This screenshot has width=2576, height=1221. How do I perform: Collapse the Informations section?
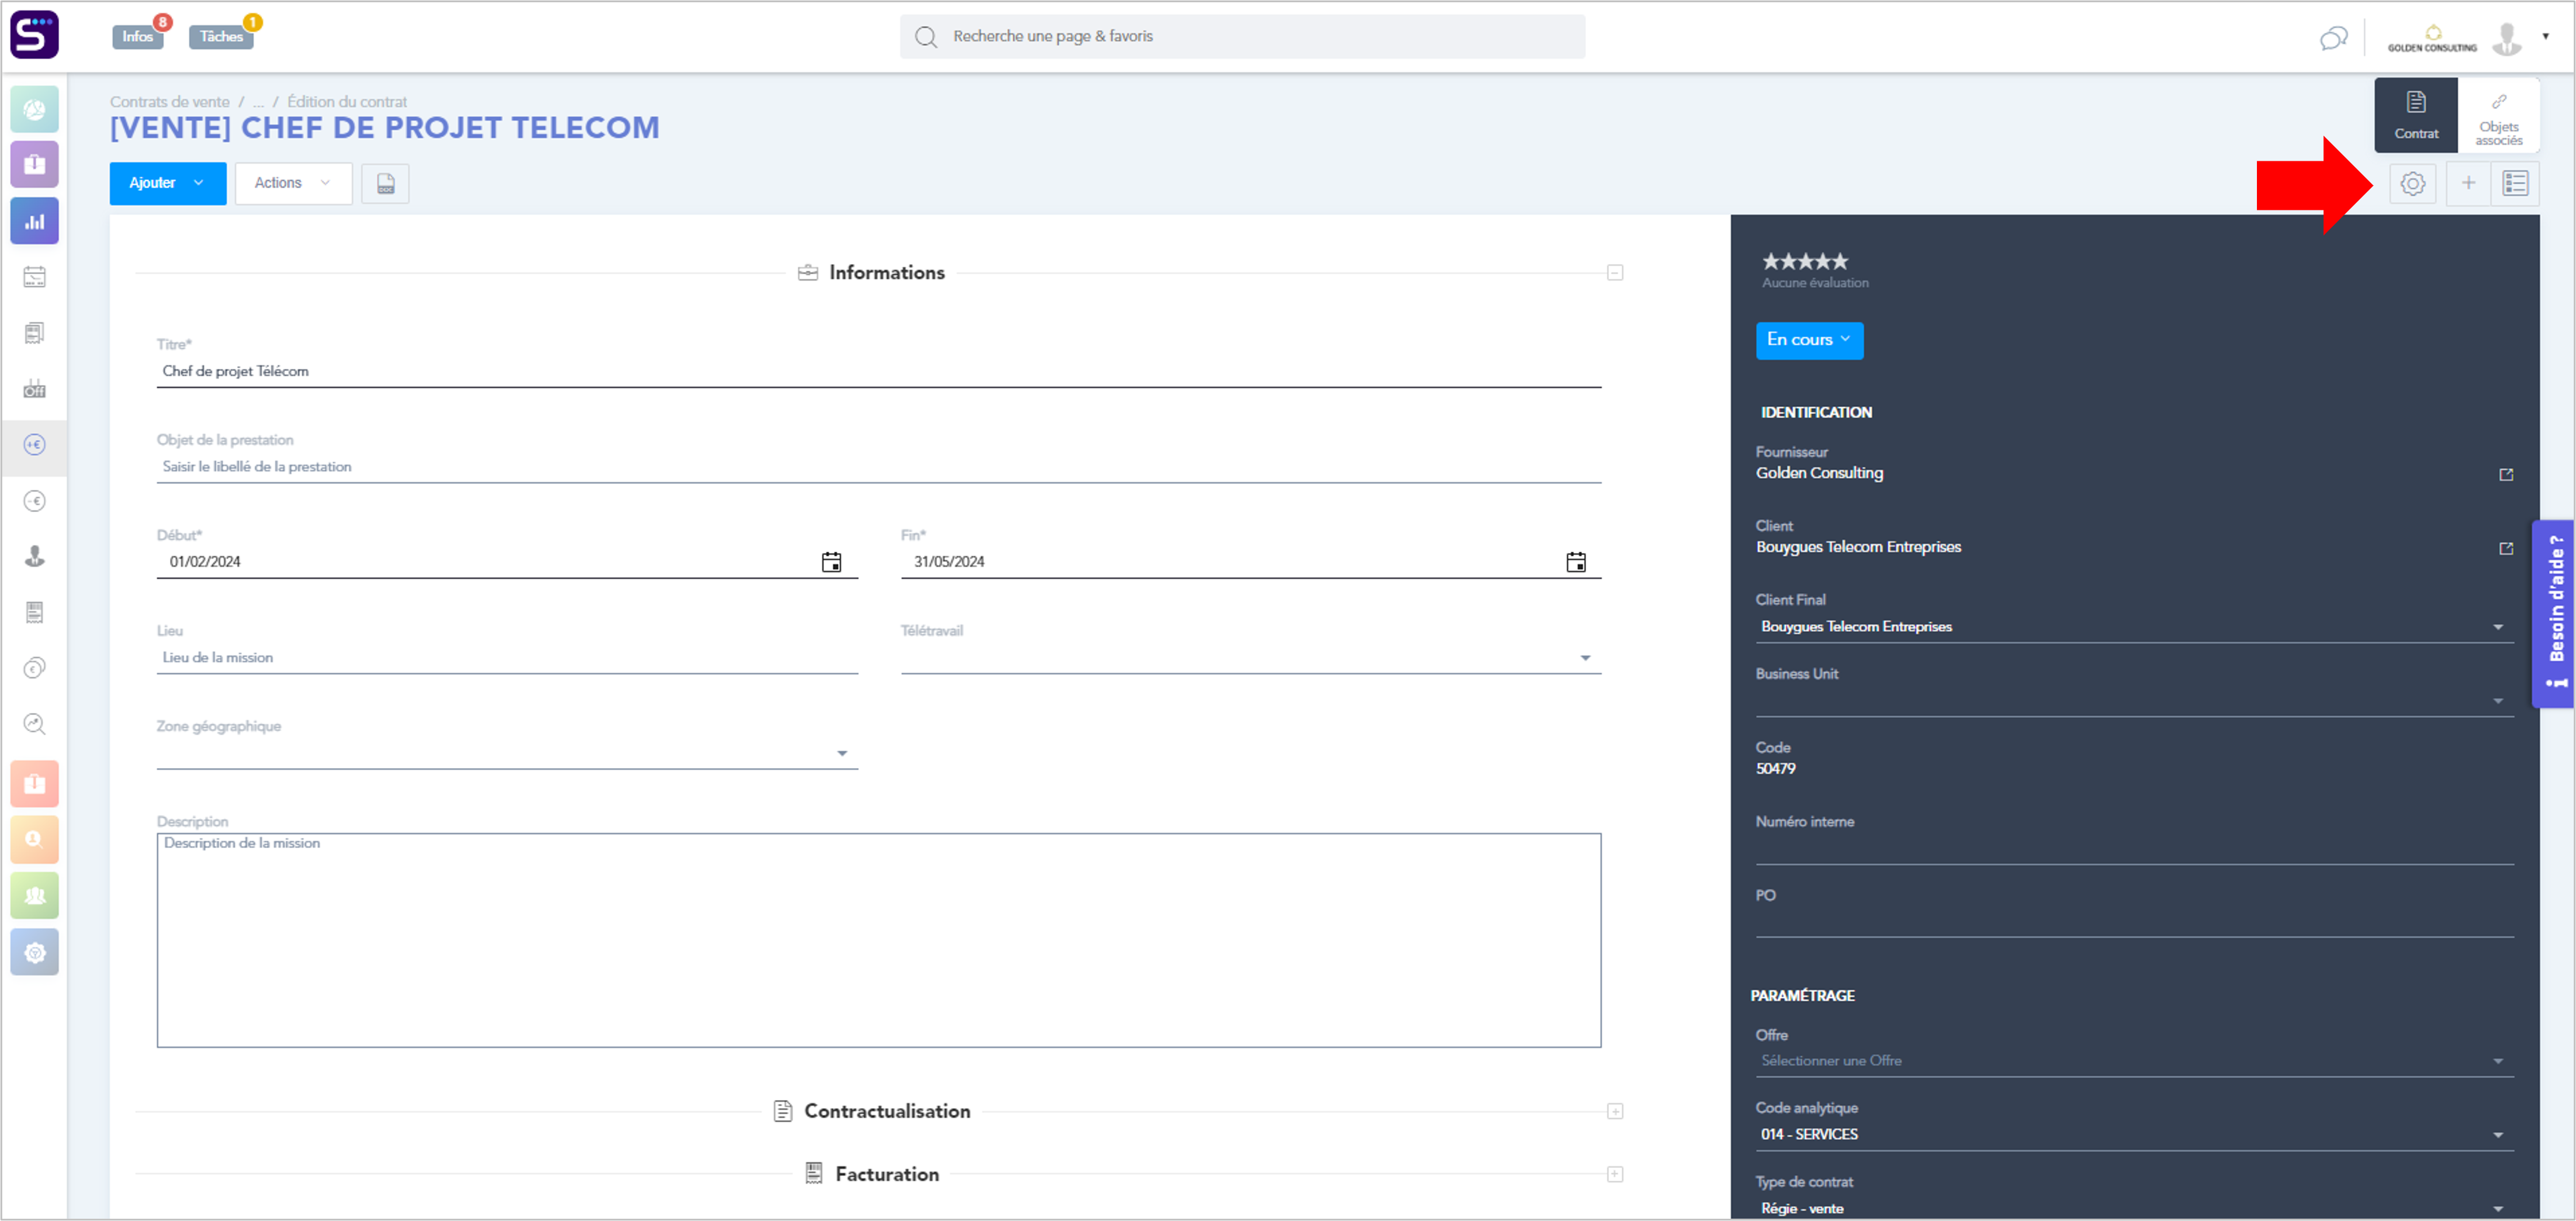pyautogui.click(x=1615, y=273)
